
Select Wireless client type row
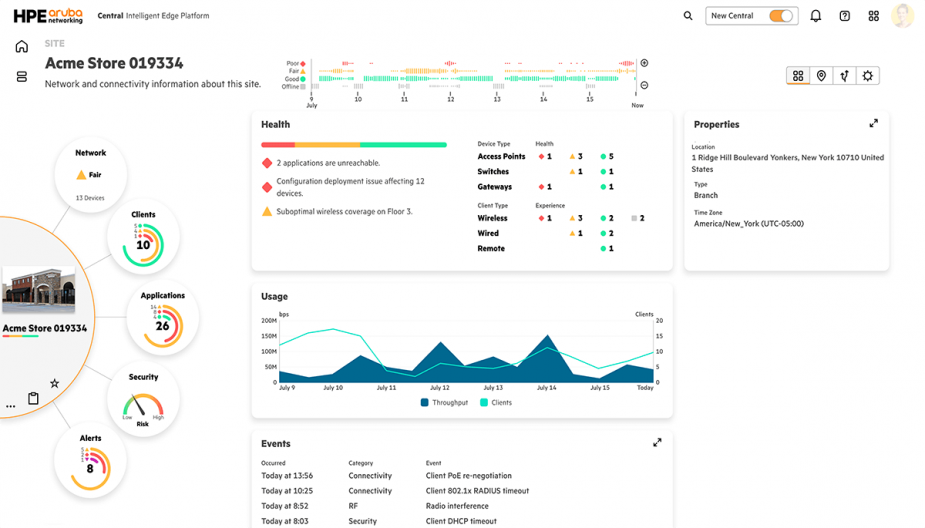560,218
